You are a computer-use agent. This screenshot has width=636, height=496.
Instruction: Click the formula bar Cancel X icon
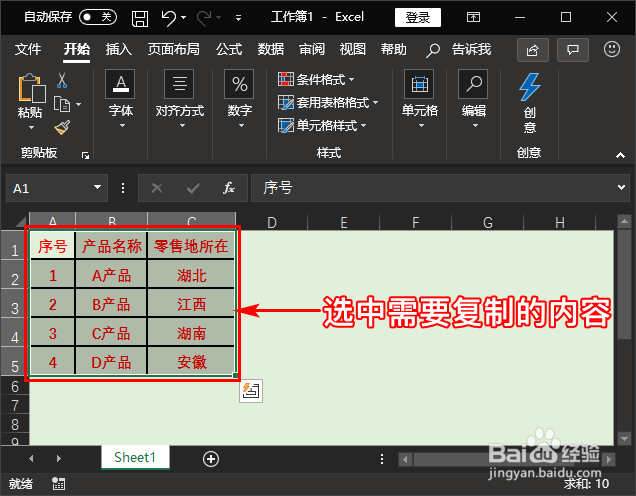[157, 188]
